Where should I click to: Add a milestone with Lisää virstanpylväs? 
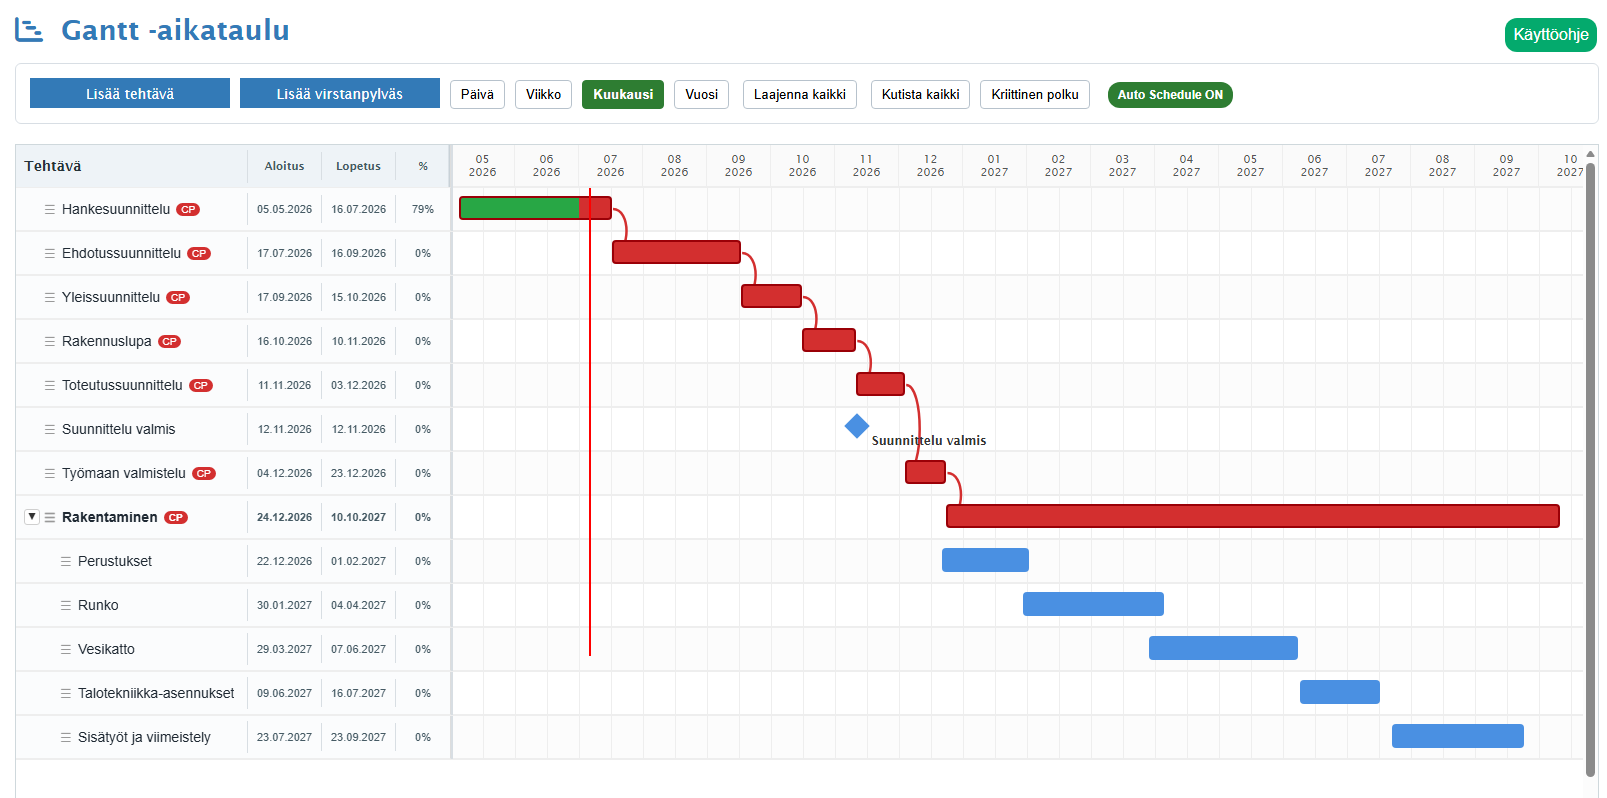340,93
